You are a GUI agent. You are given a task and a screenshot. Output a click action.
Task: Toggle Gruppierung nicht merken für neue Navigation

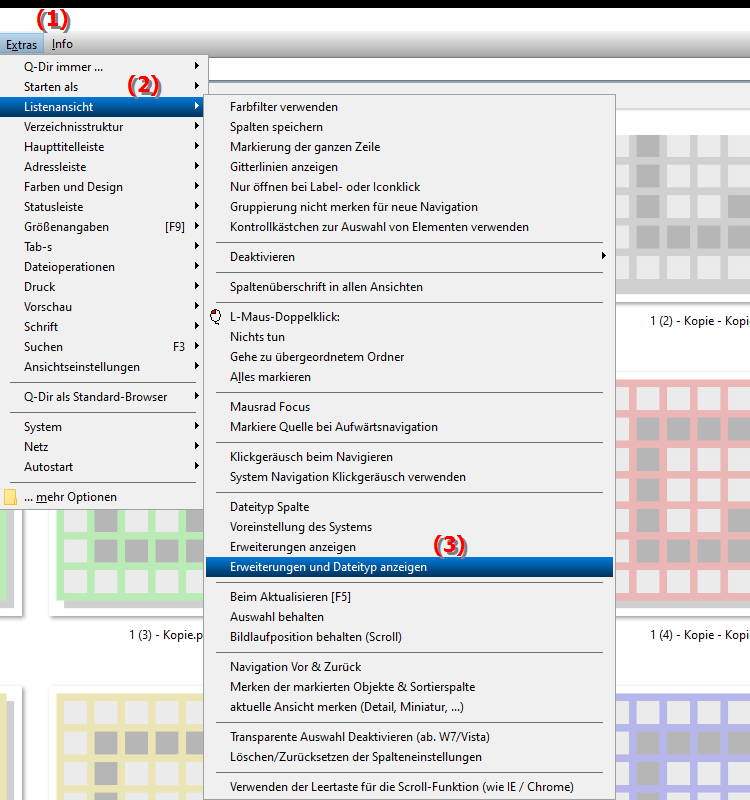409,207
